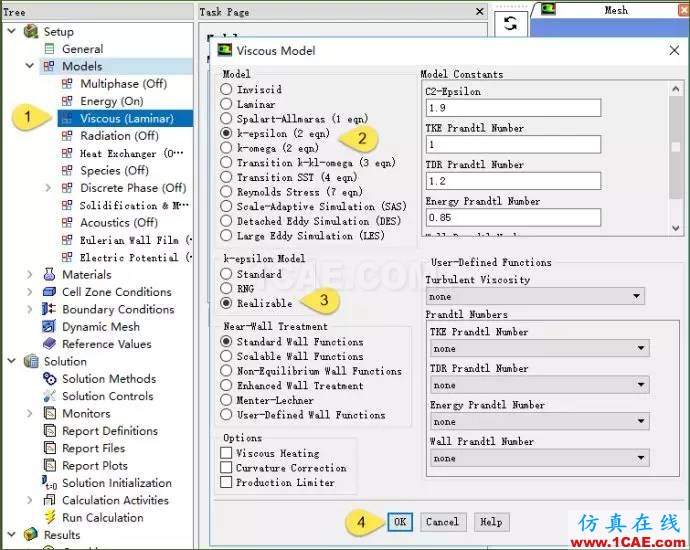
Task: Click the Run Calculation lightning icon
Action: click(50, 517)
